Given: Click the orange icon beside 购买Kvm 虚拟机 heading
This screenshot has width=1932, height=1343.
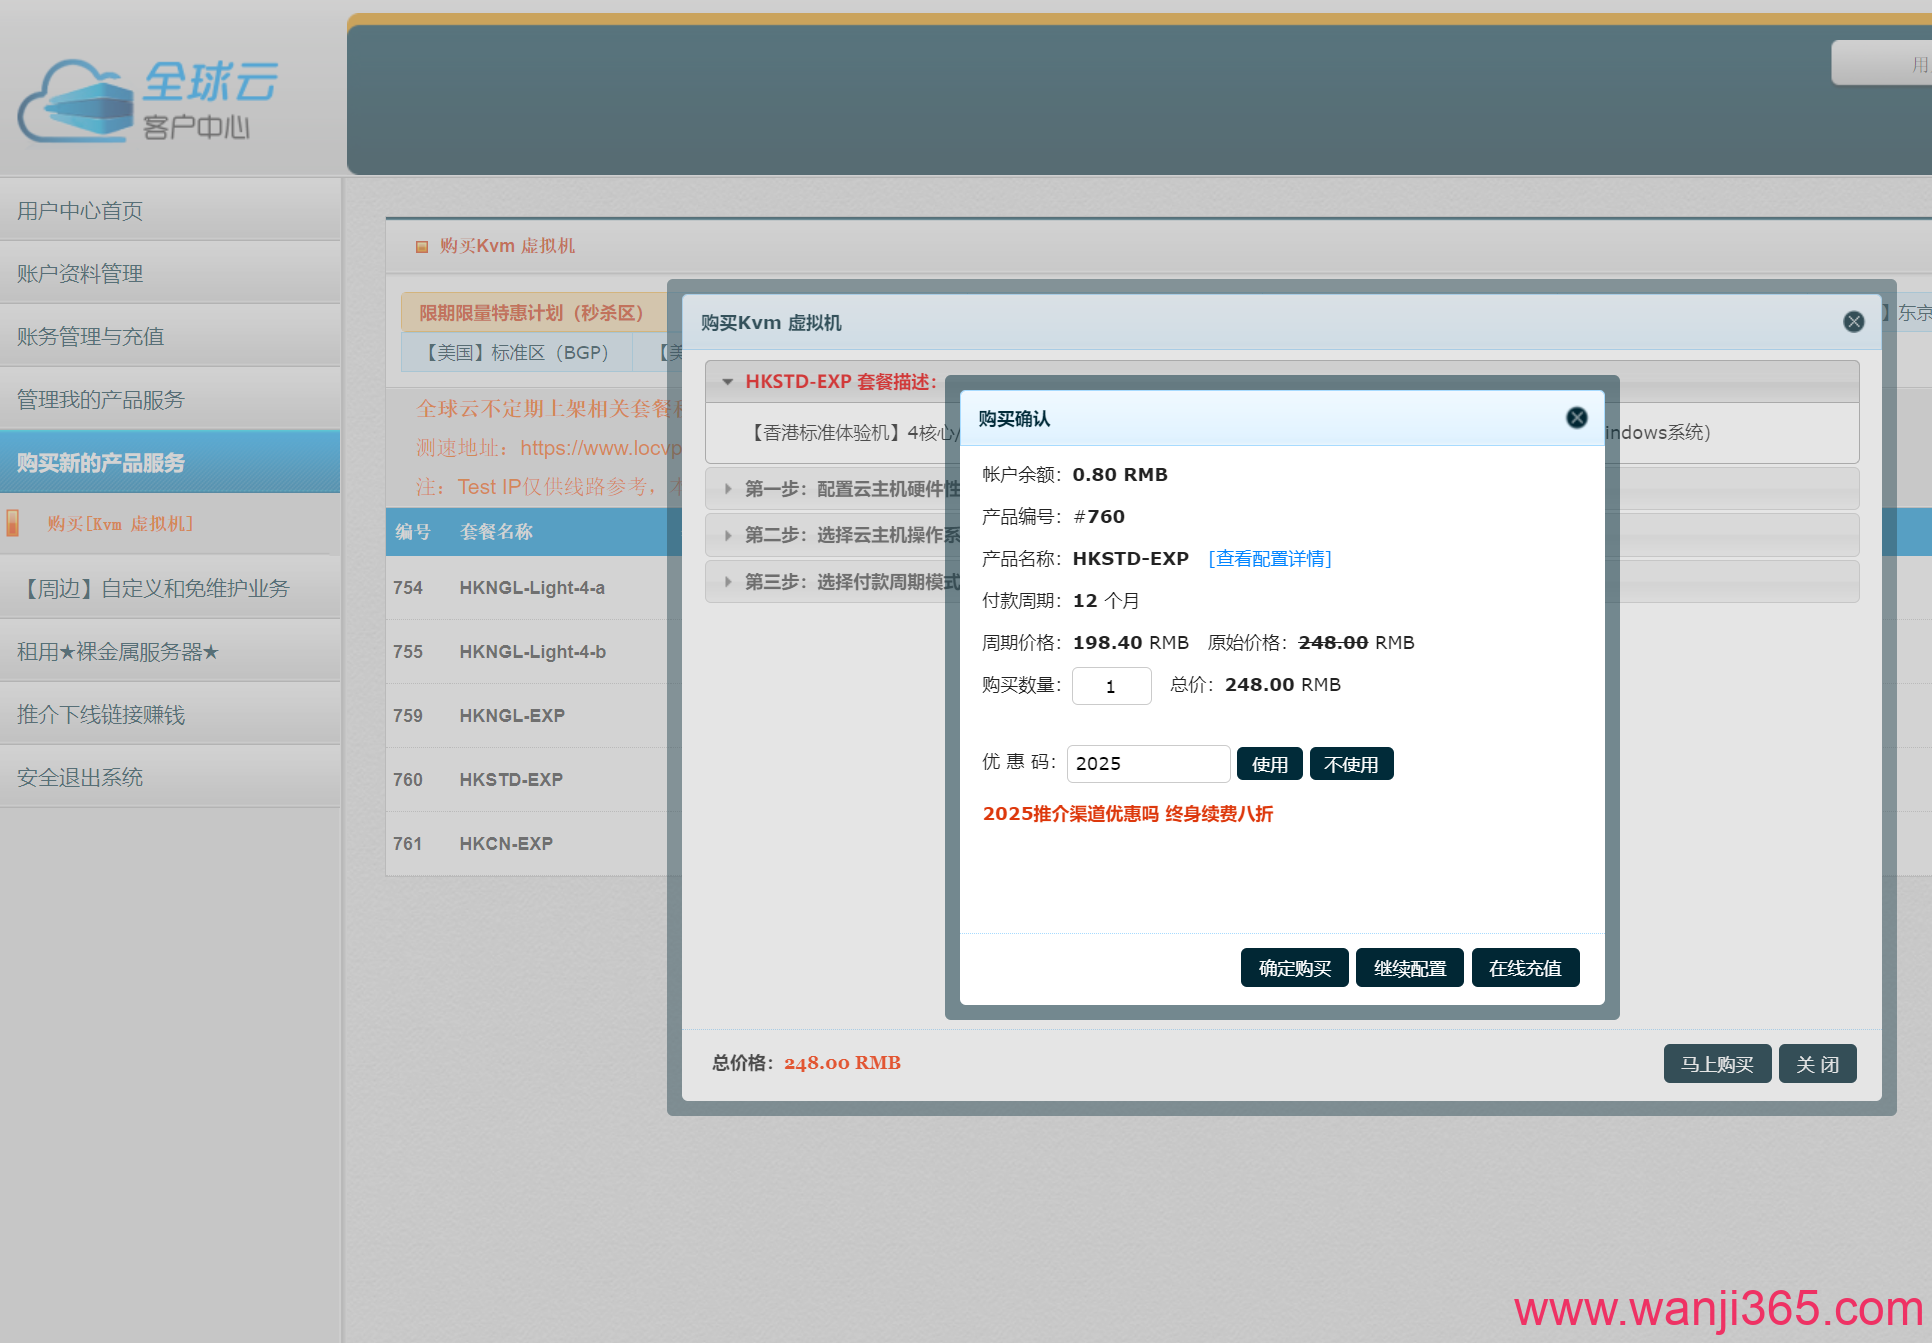Looking at the screenshot, I should [x=422, y=246].
